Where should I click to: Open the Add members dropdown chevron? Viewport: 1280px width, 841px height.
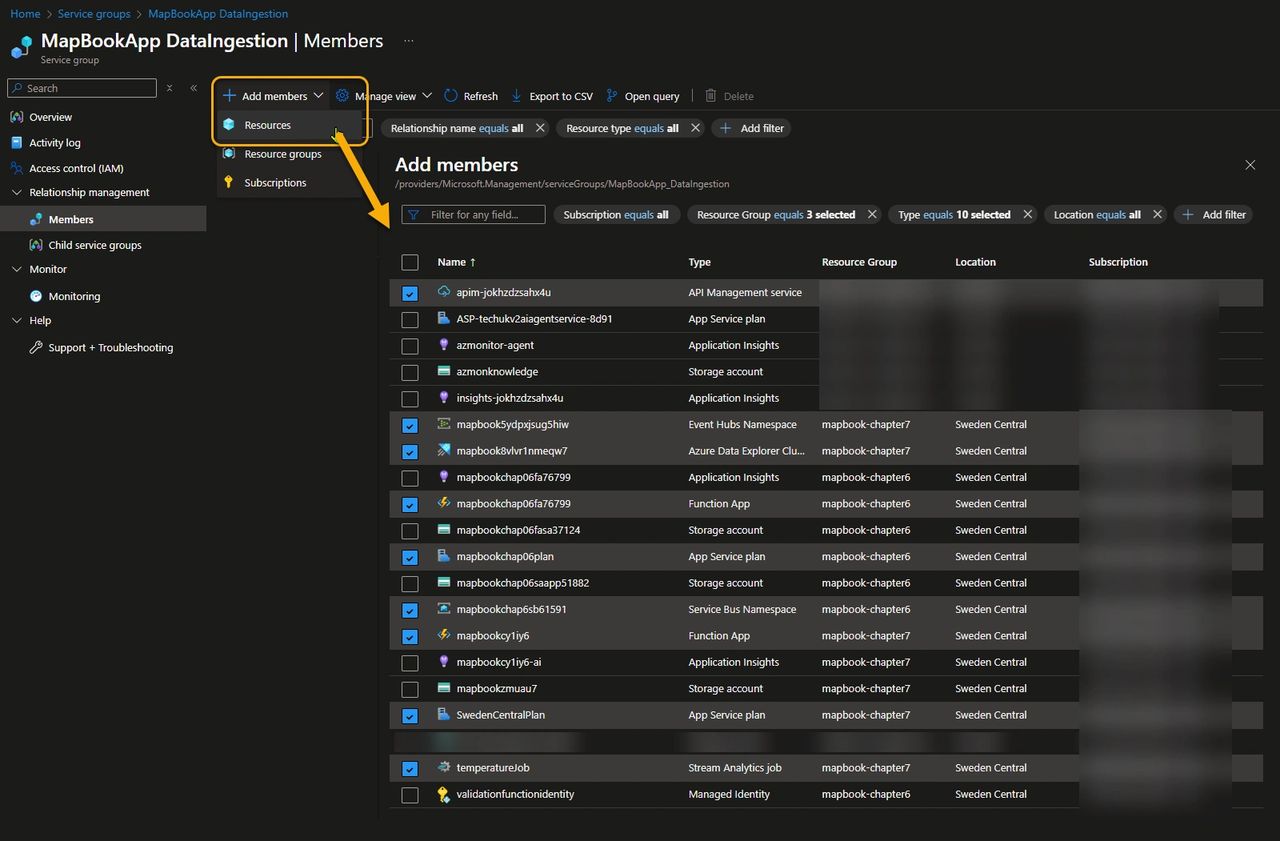319,95
